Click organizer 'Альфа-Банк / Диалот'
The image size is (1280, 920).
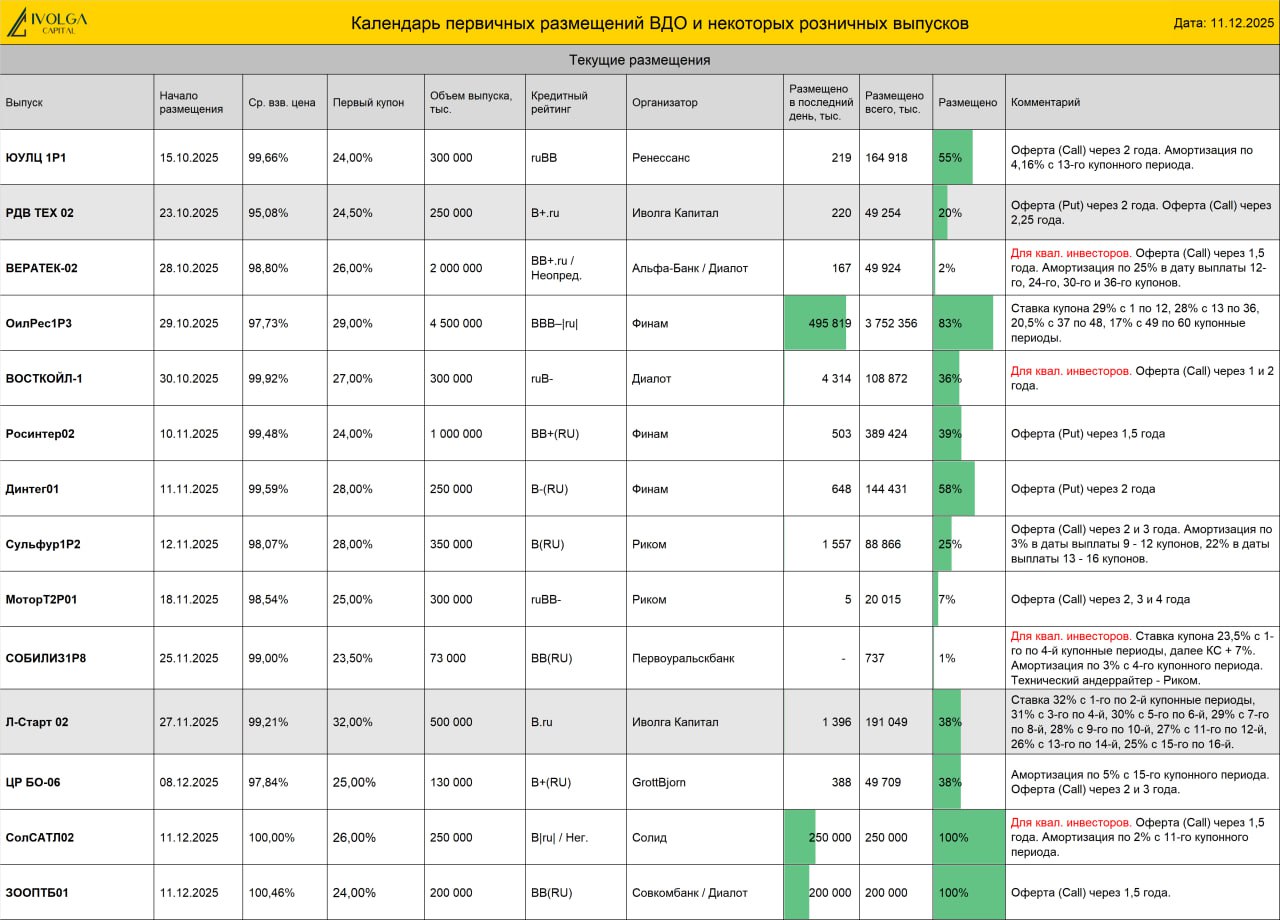point(689,268)
